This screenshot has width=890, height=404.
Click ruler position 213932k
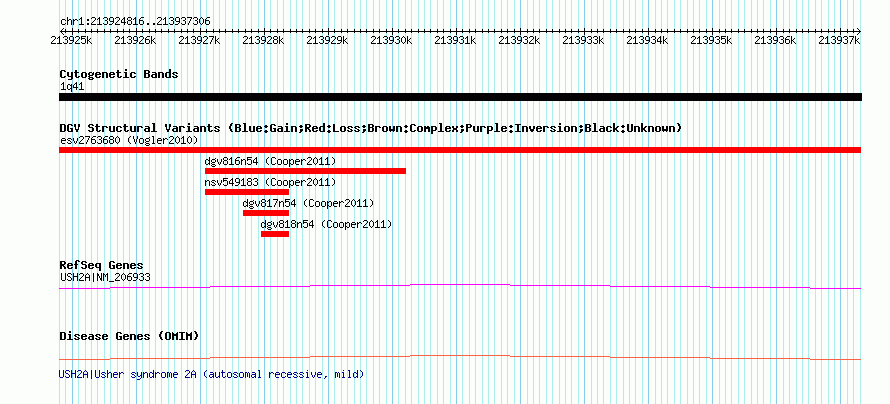coord(519,40)
